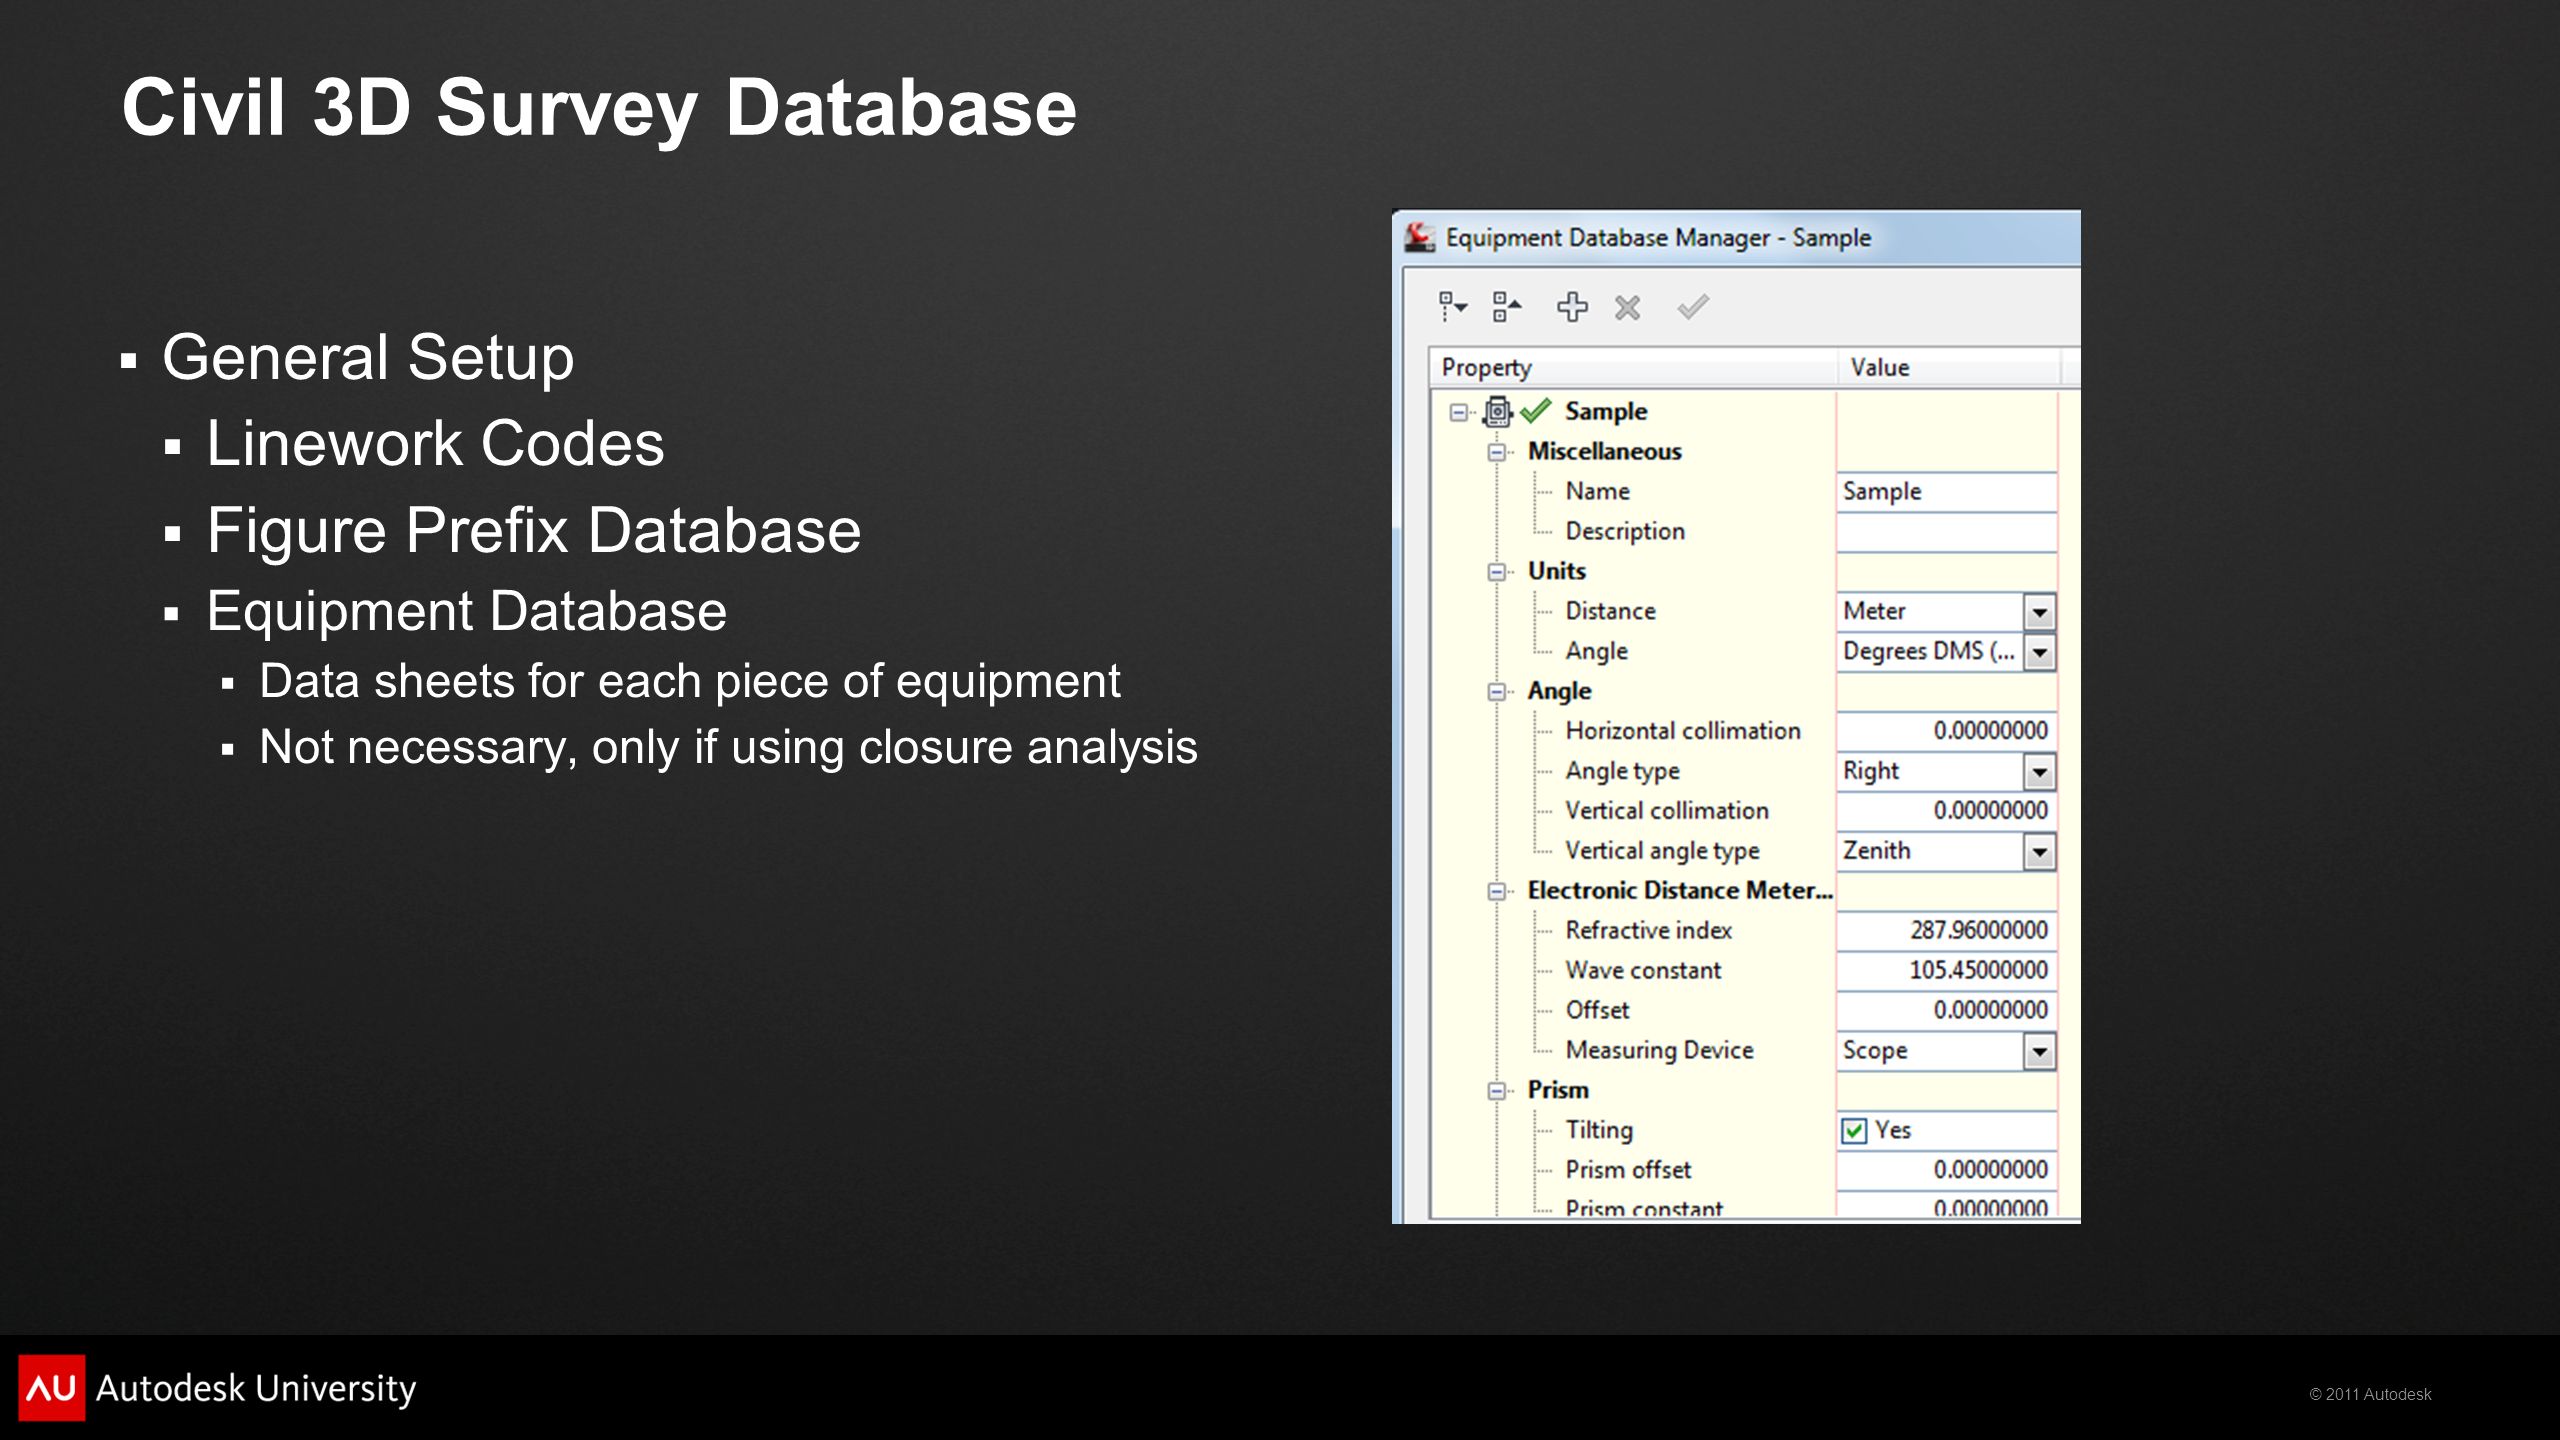Click the Refractive index value 287.96000000
The height and width of the screenshot is (1440, 2560).
click(x=1946, y=931)
